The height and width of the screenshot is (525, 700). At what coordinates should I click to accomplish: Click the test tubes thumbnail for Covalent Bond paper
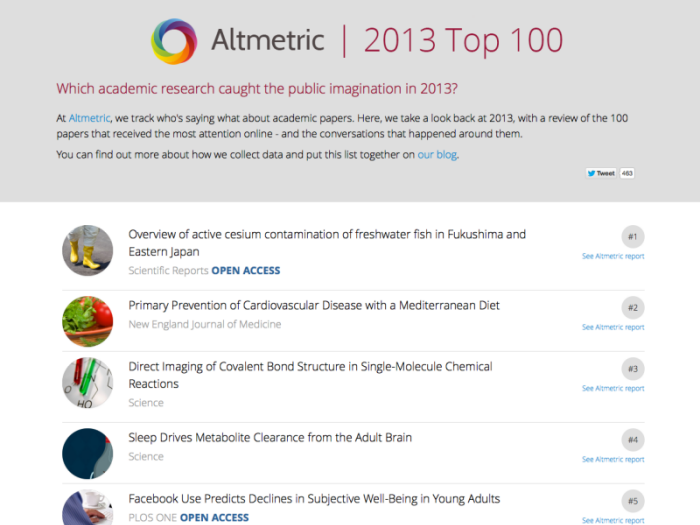tap(88, 383)
